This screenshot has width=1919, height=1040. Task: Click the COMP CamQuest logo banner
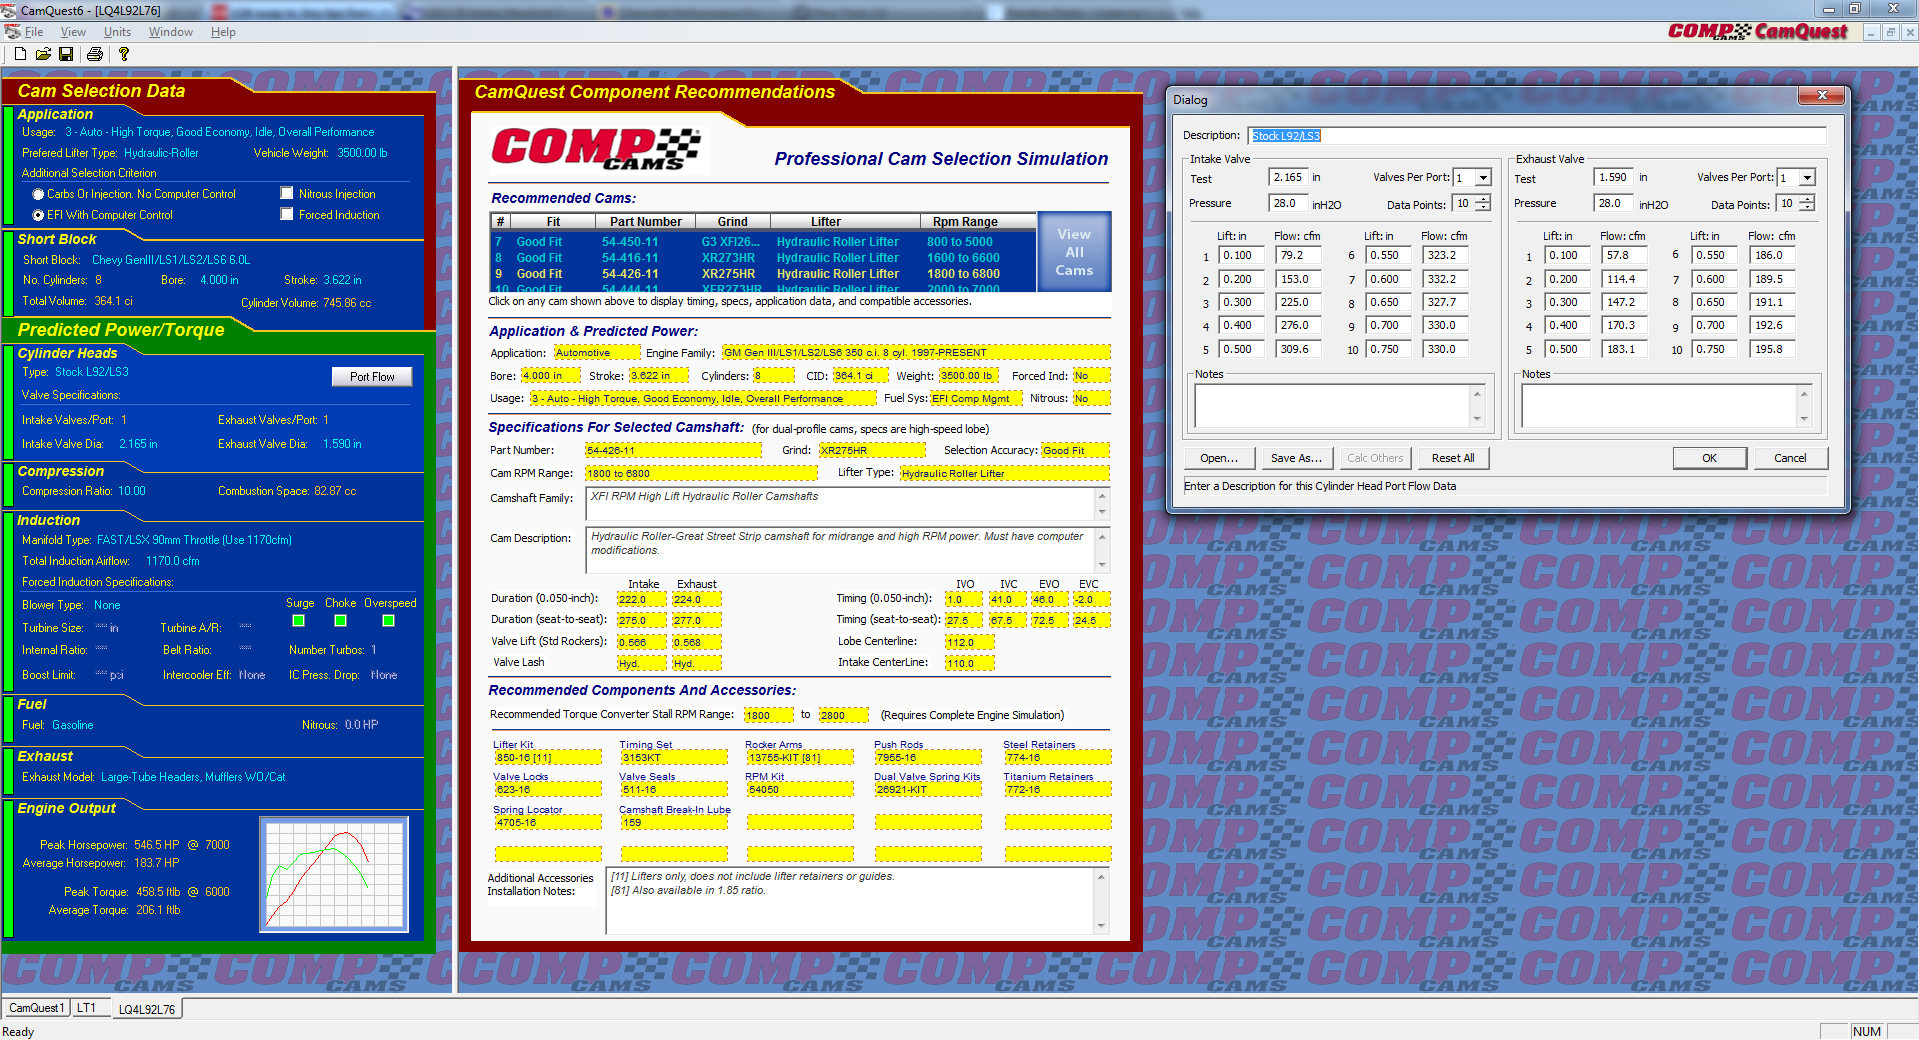pos(1756,31)
